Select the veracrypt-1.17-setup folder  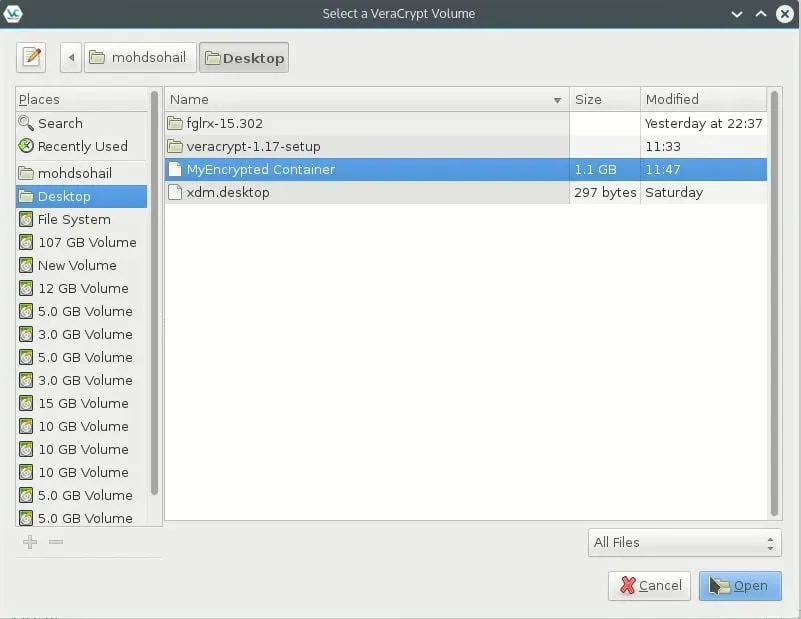(x=466, y=146)
